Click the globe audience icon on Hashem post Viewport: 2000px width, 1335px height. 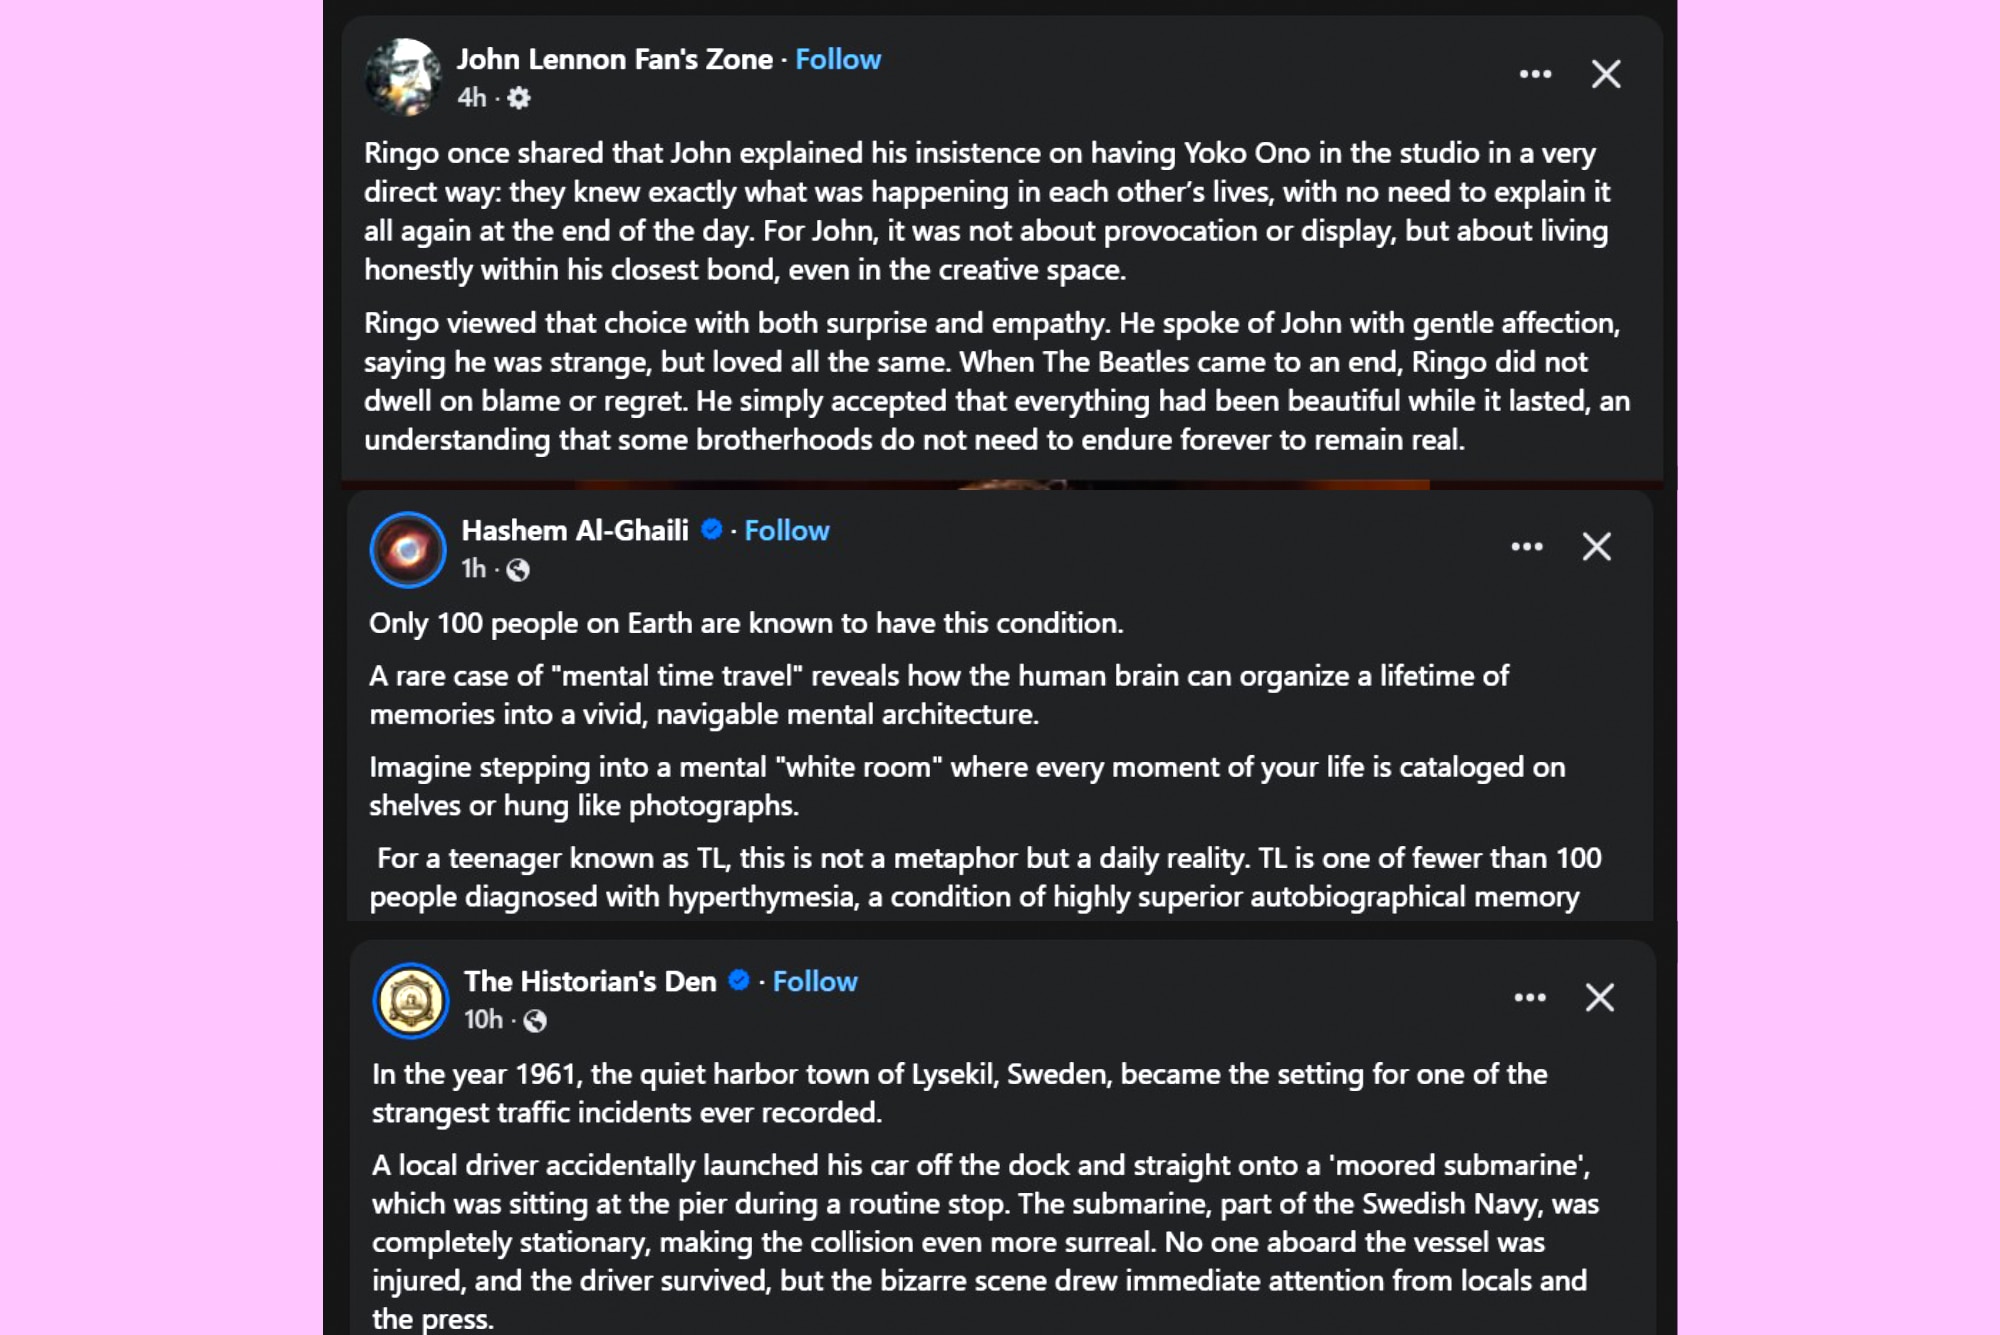(x=518, y=570)
